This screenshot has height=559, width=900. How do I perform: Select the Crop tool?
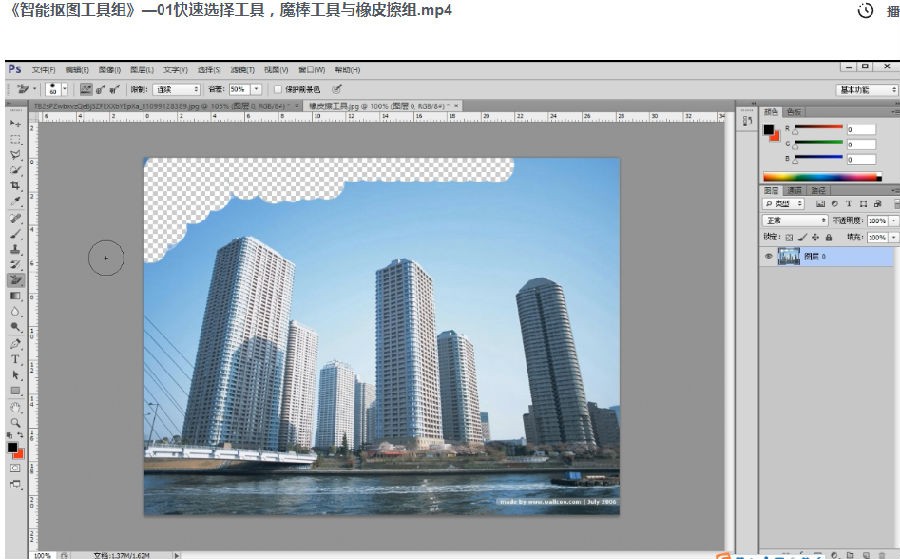click(x=15, y=186)
